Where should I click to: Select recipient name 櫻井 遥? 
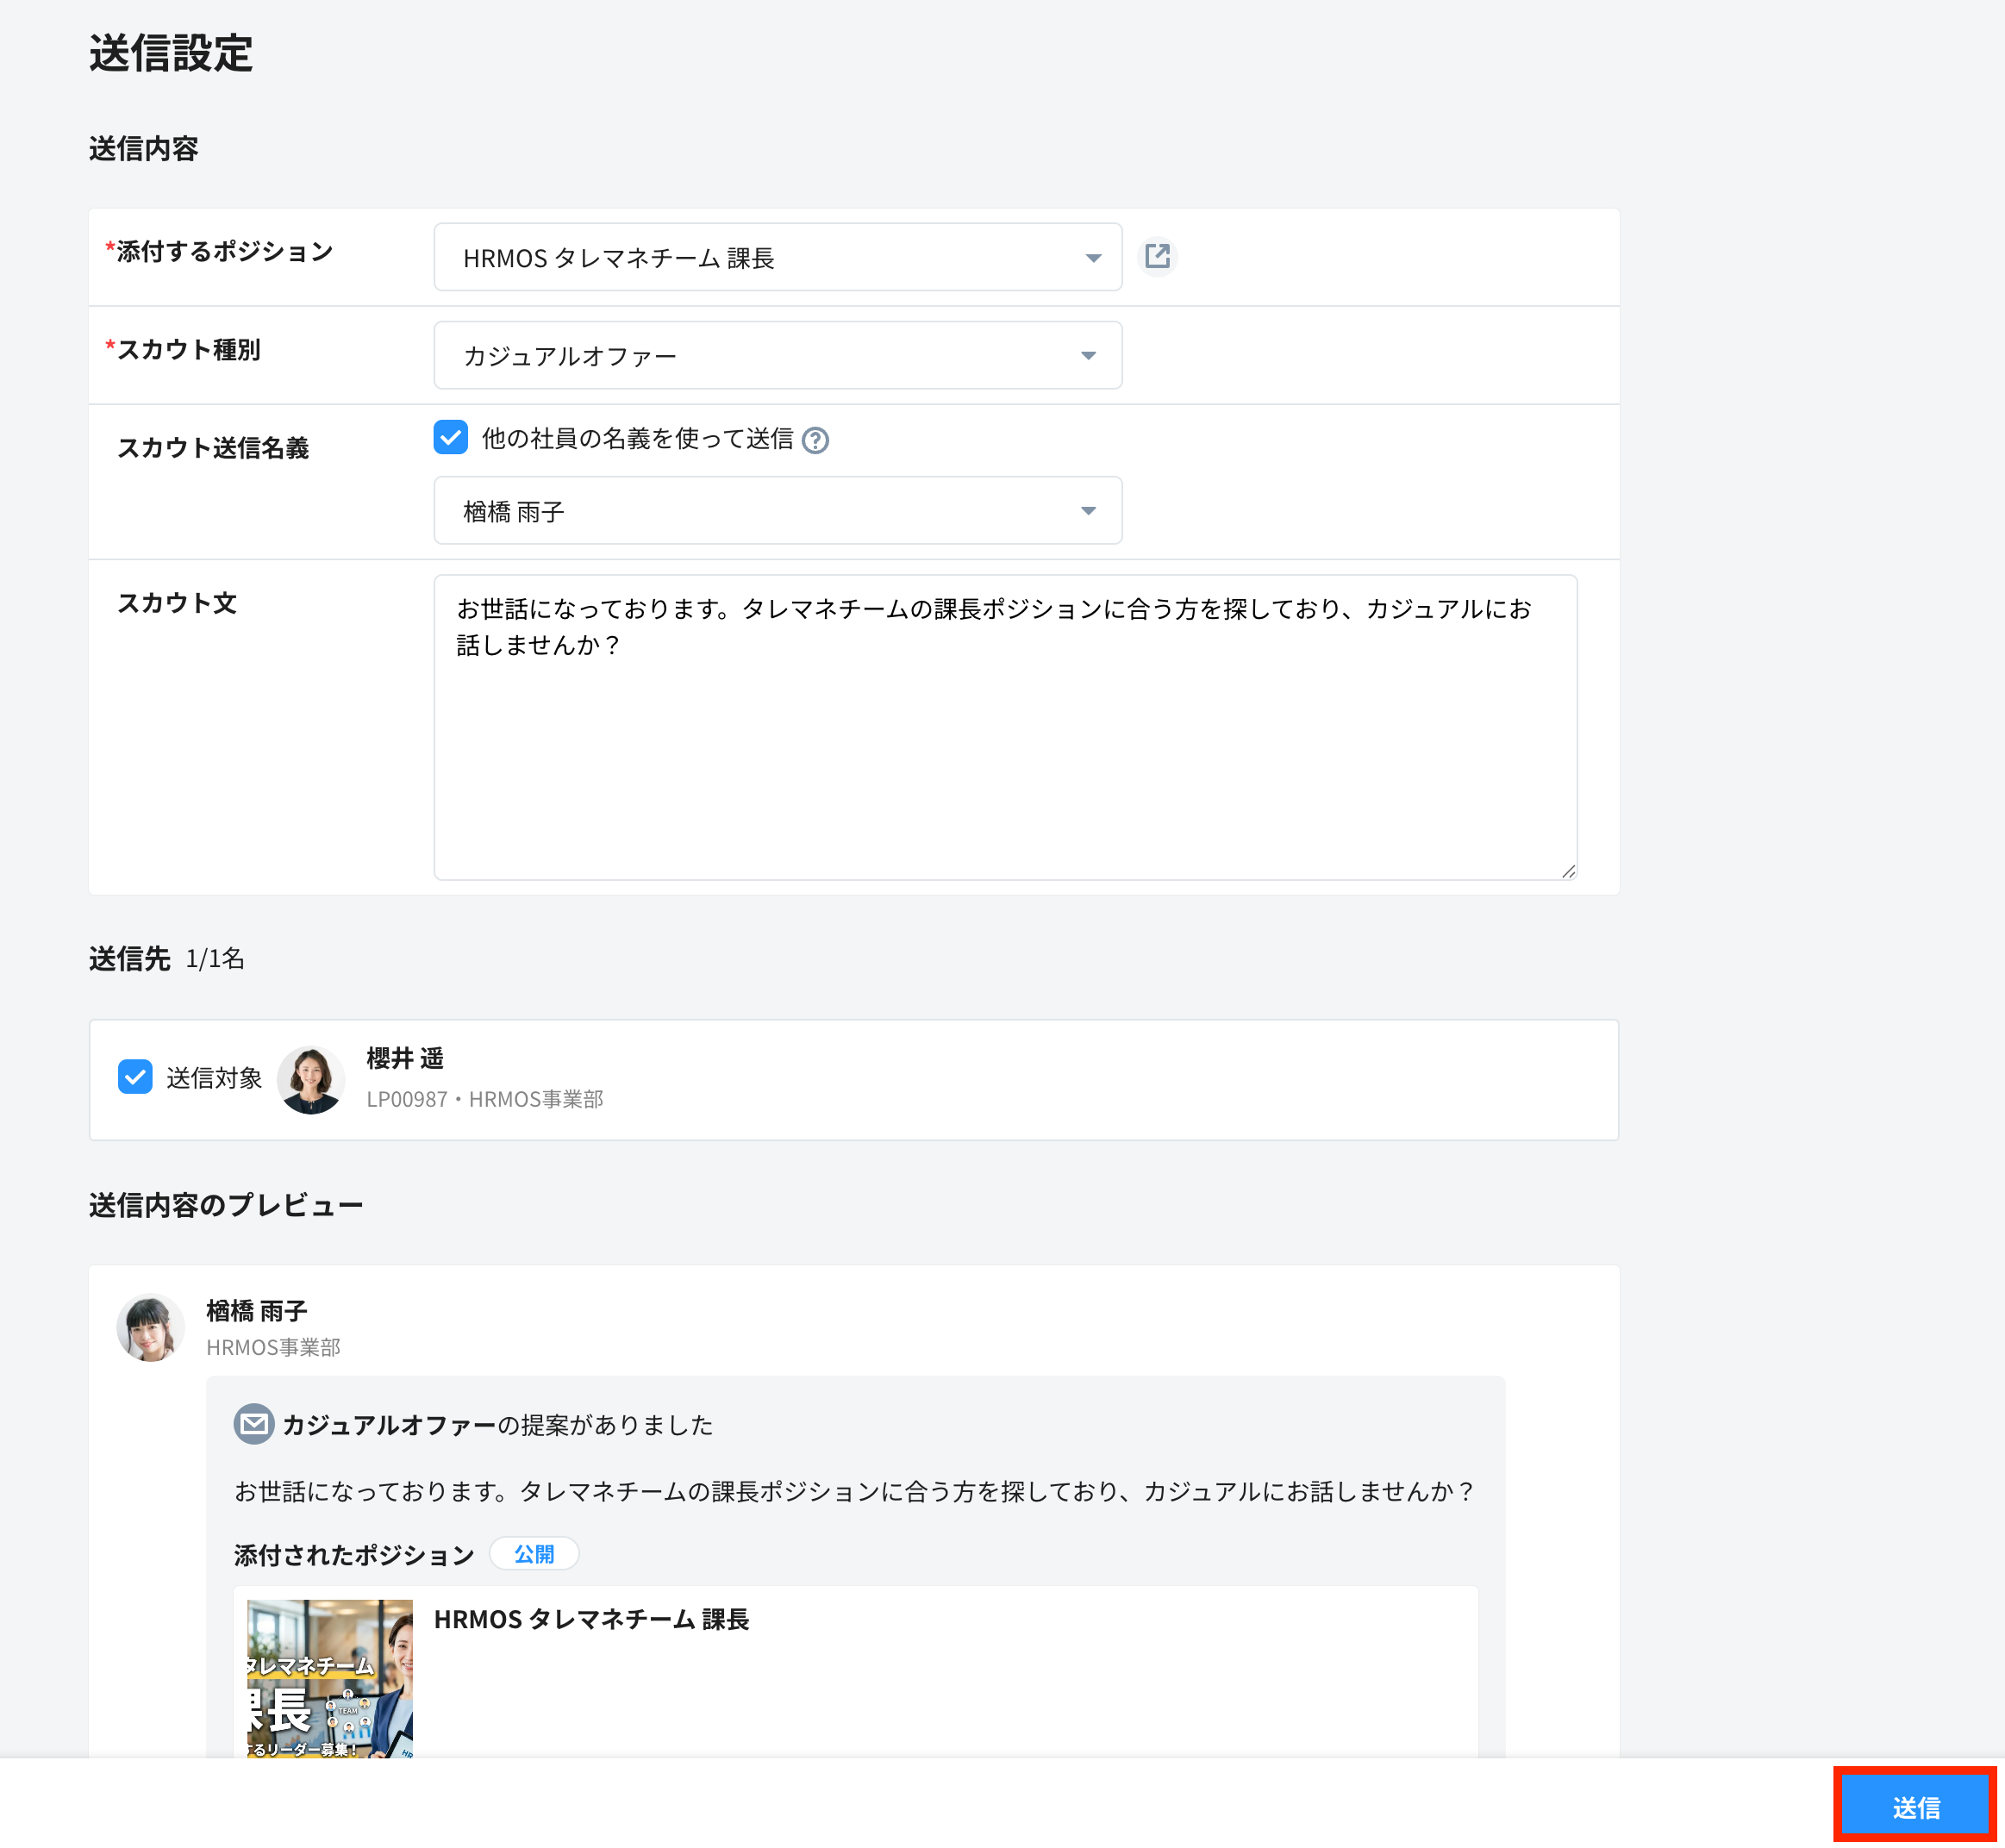click(405, 1058)
